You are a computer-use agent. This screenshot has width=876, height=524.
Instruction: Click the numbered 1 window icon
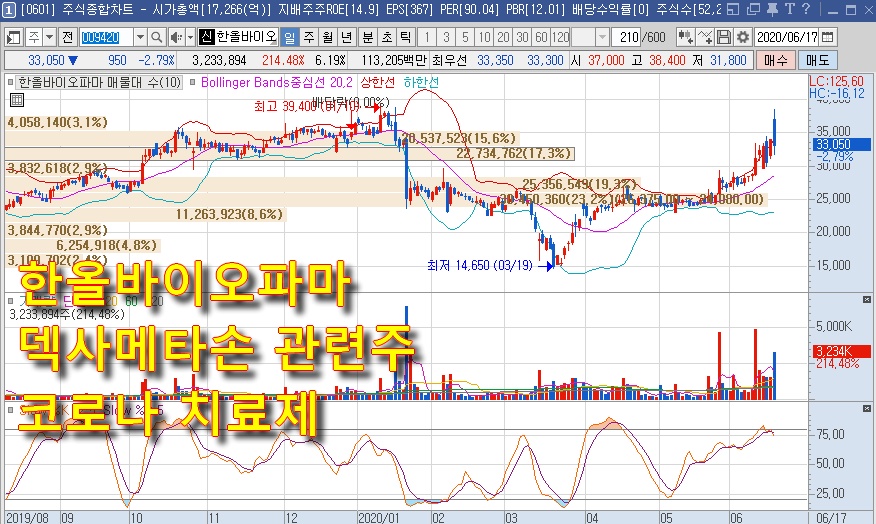[8, 9]
